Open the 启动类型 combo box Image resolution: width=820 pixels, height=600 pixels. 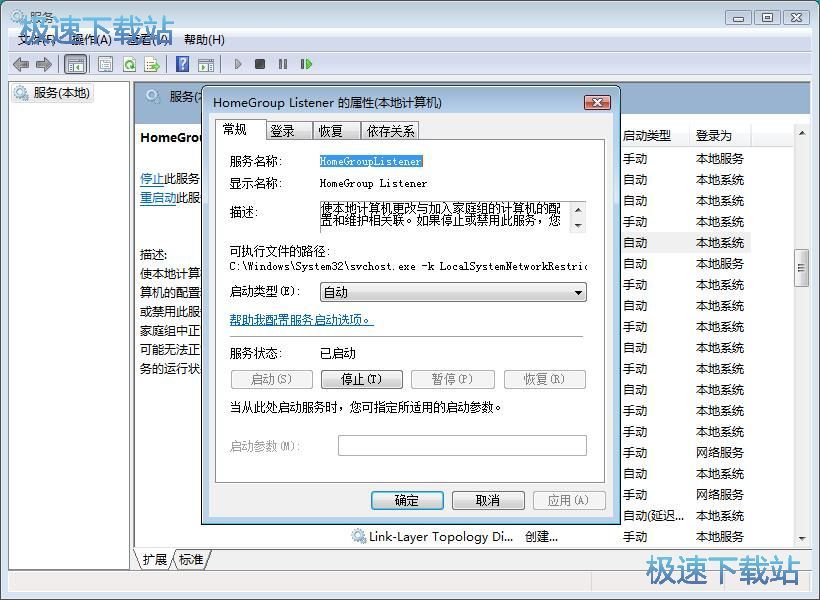[453, 292]
